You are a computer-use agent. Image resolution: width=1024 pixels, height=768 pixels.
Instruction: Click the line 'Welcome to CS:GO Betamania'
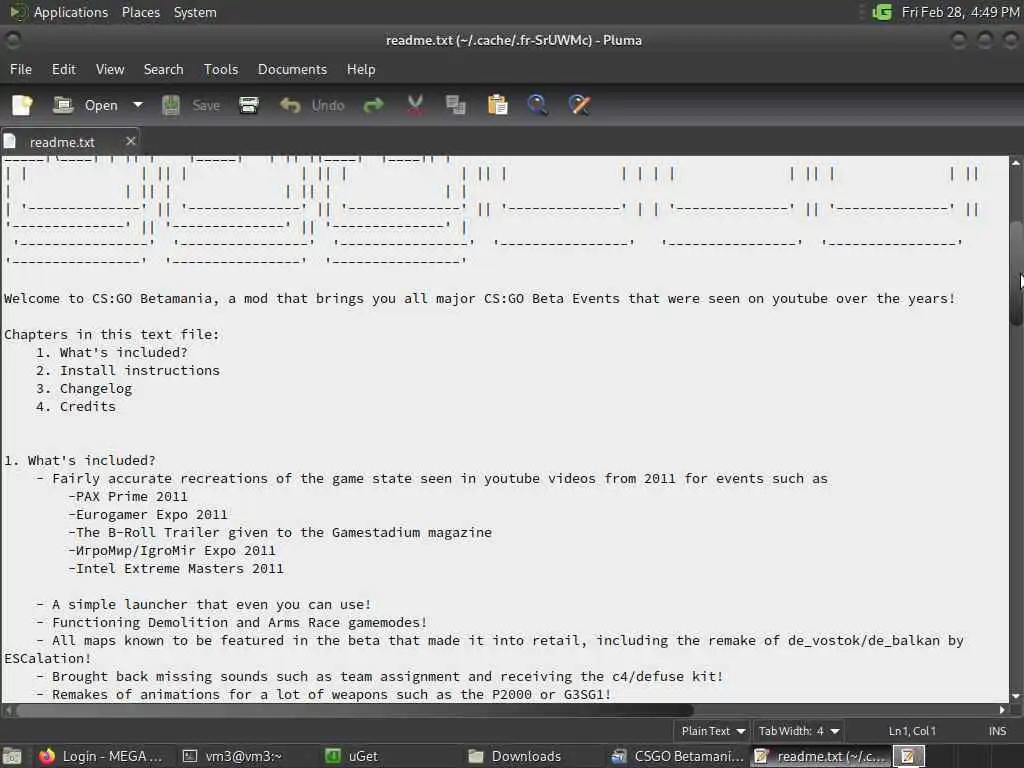[479, 298]
